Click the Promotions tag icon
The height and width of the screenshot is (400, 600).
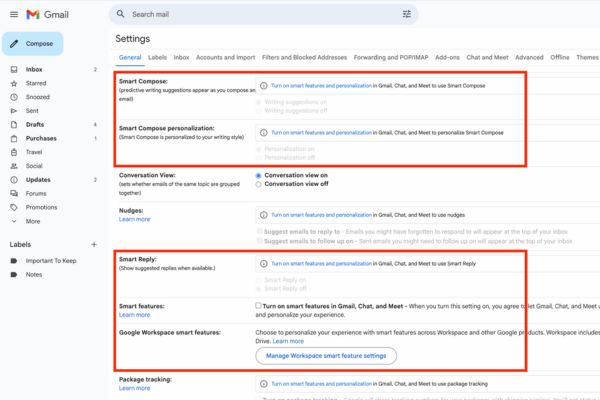pos(14,207)
